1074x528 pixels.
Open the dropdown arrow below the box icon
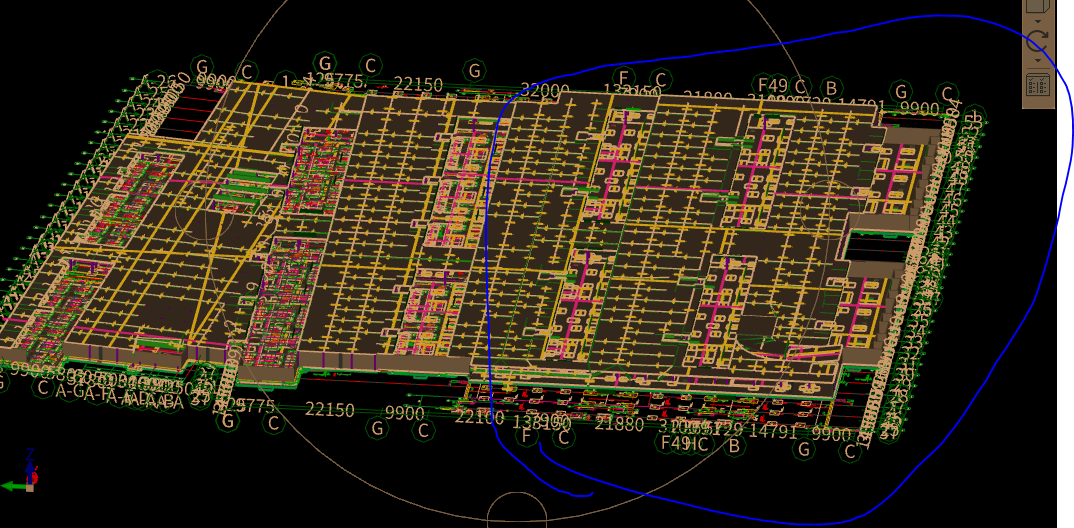(1038, 21)
